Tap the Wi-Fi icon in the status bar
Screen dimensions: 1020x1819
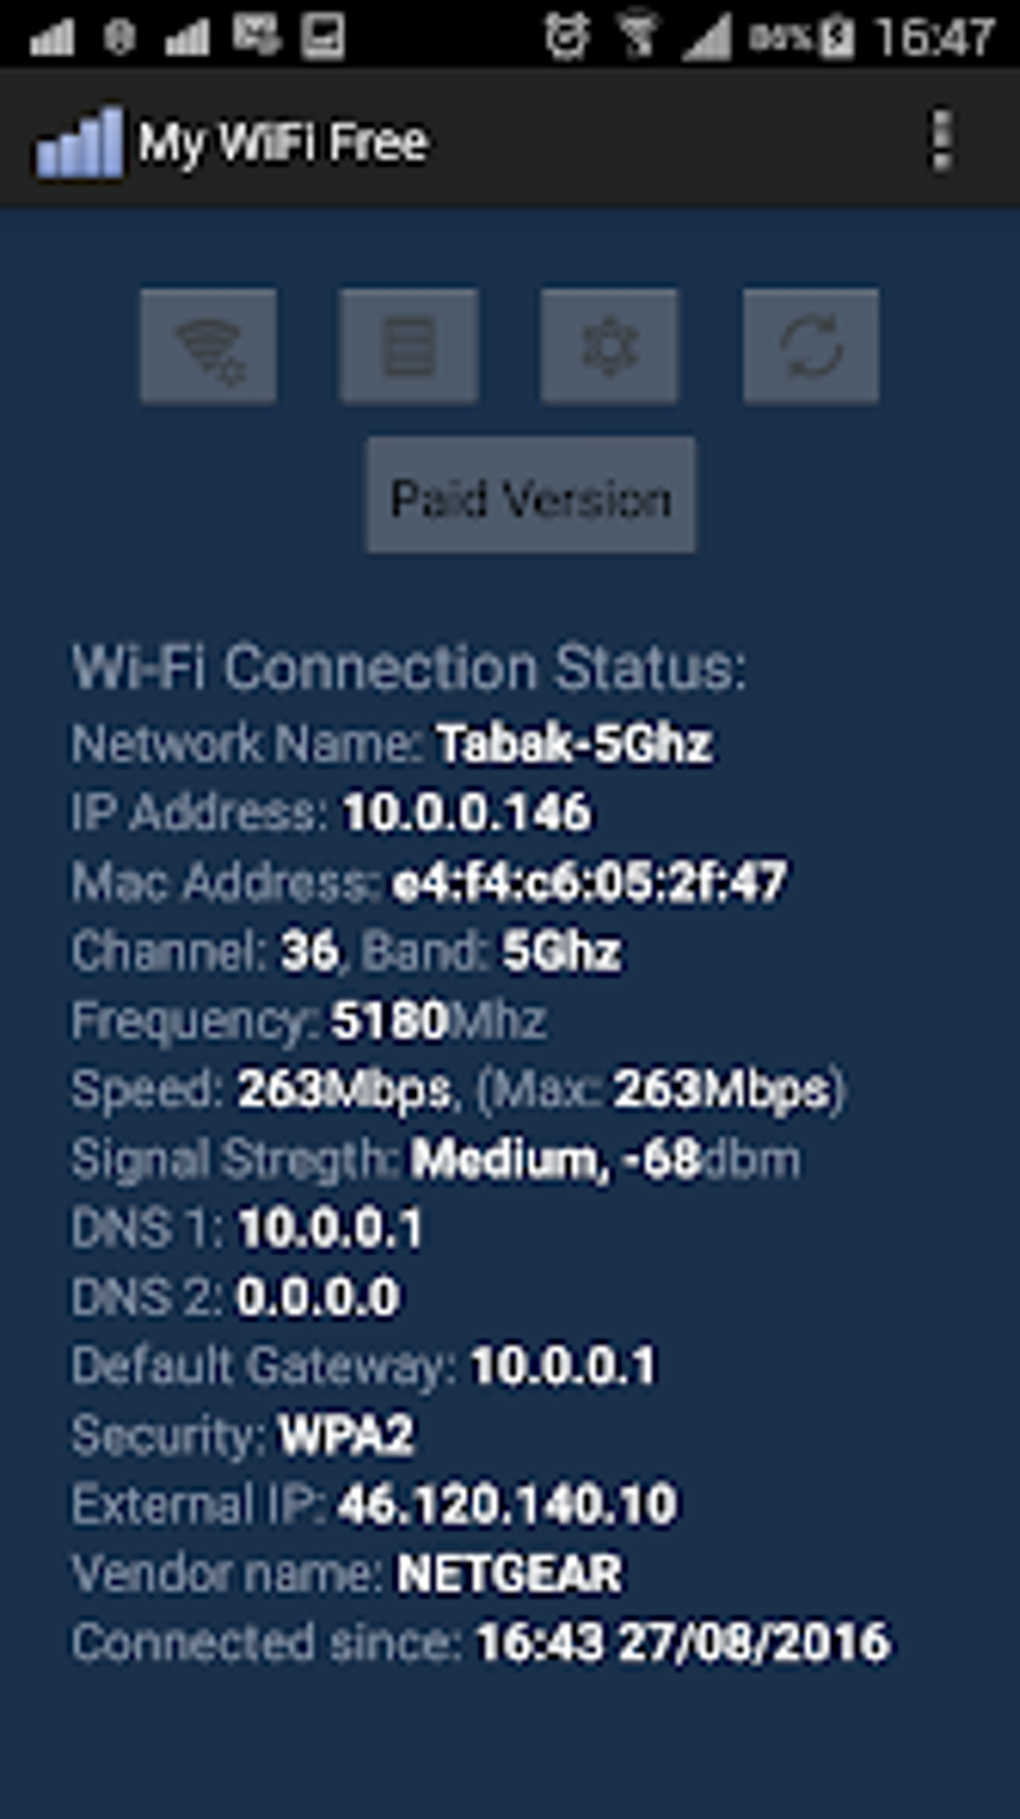coord(637,36)
